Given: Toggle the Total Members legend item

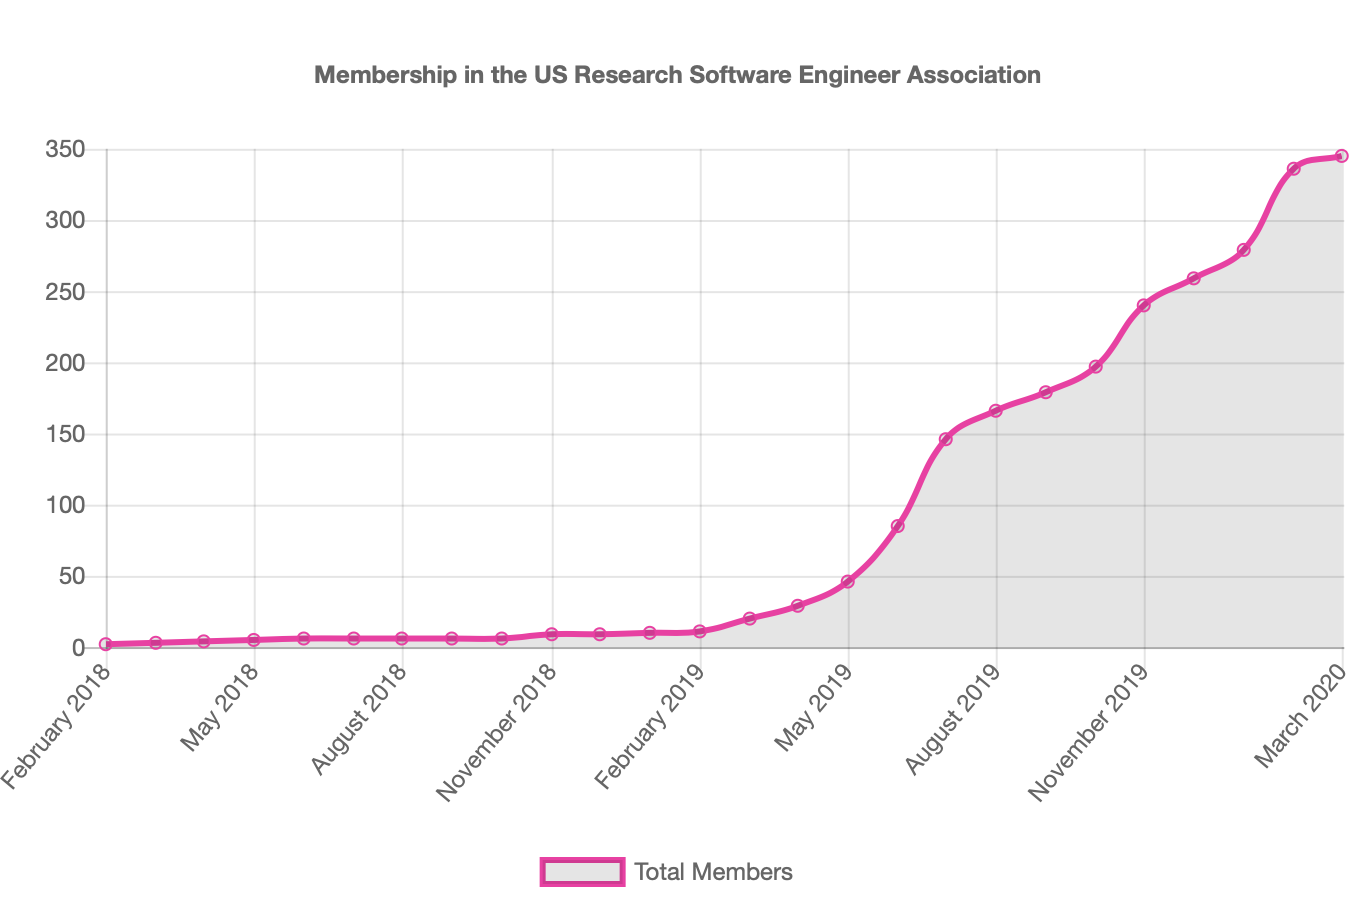Looking at the screenshot, I should tap(667, 872).
